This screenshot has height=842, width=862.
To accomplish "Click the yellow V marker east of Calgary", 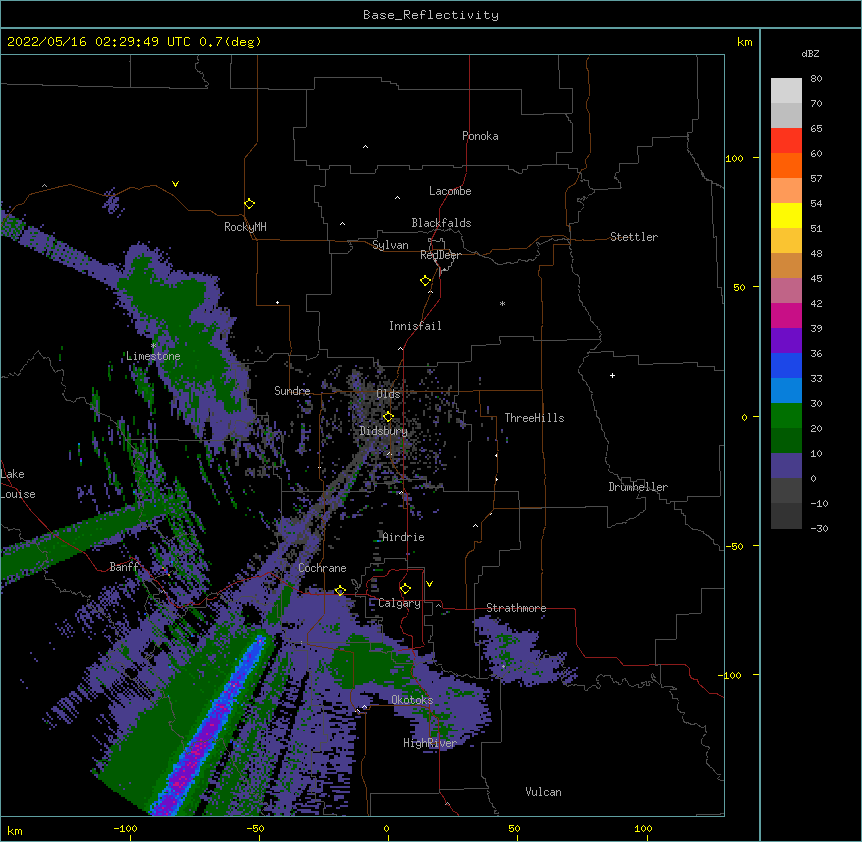I will 429,584.
